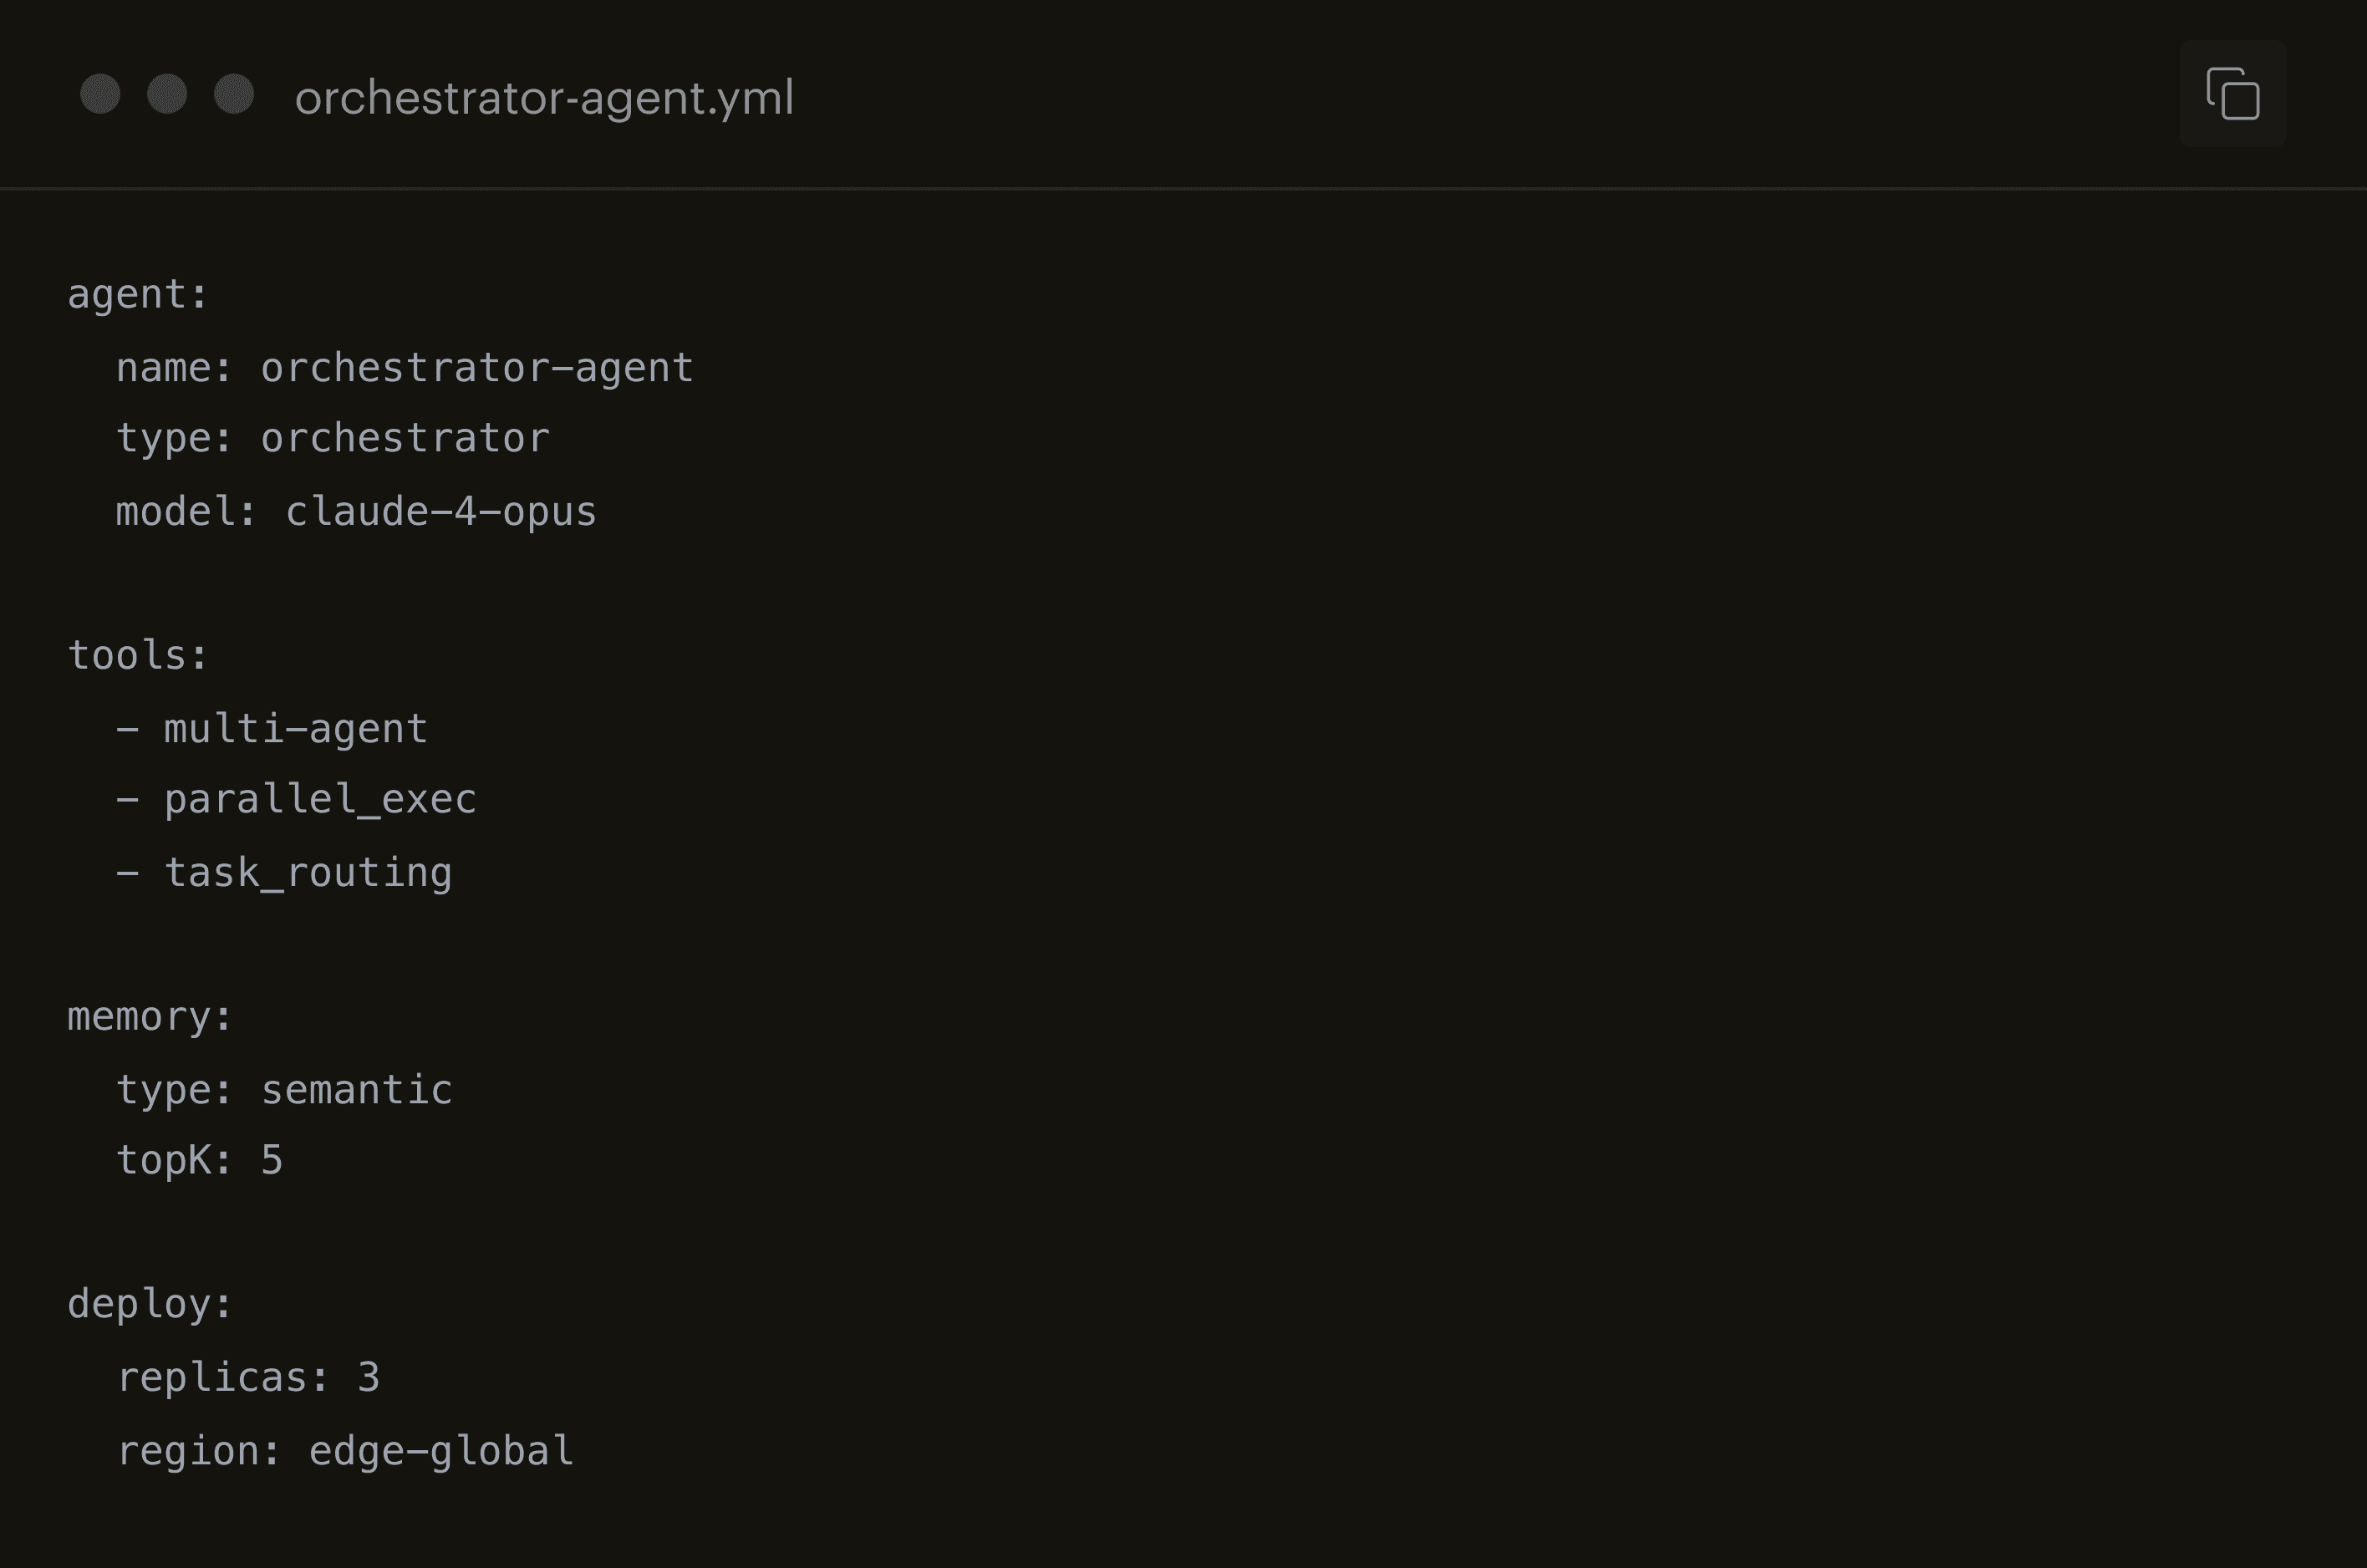
Task: Click the first gray window dot
Action: [x=100, y=94]
